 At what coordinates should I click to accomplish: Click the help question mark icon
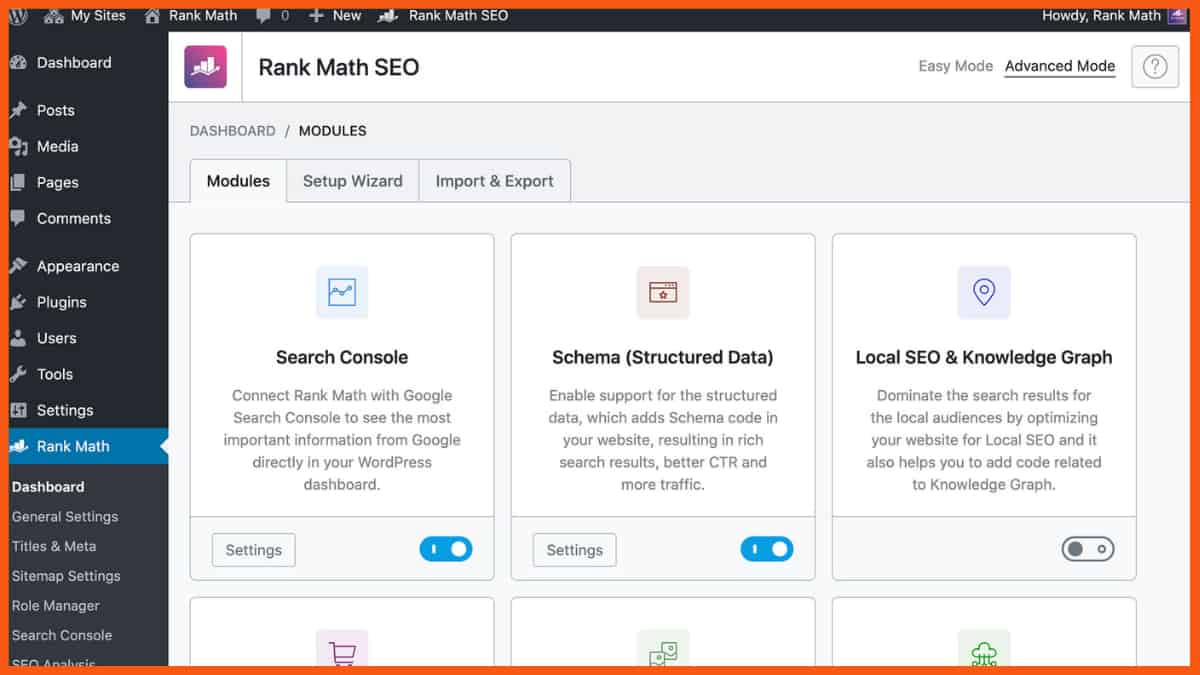(1155, 66)
